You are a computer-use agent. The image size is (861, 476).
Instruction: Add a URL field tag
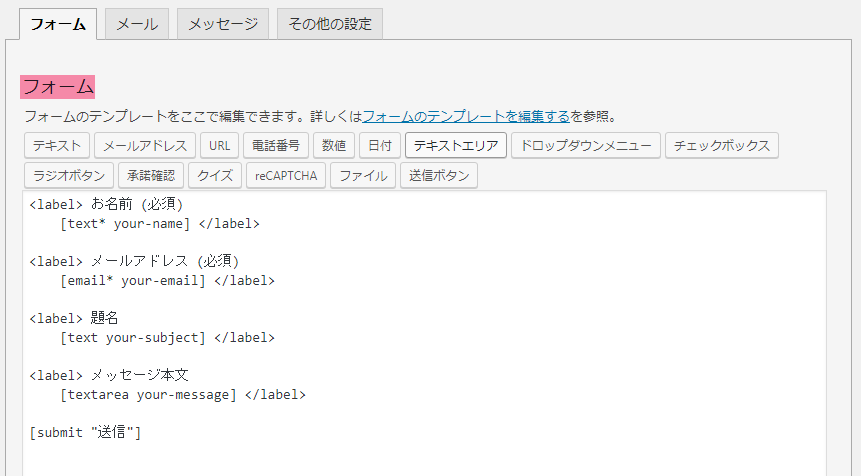(x=220, y=145)
